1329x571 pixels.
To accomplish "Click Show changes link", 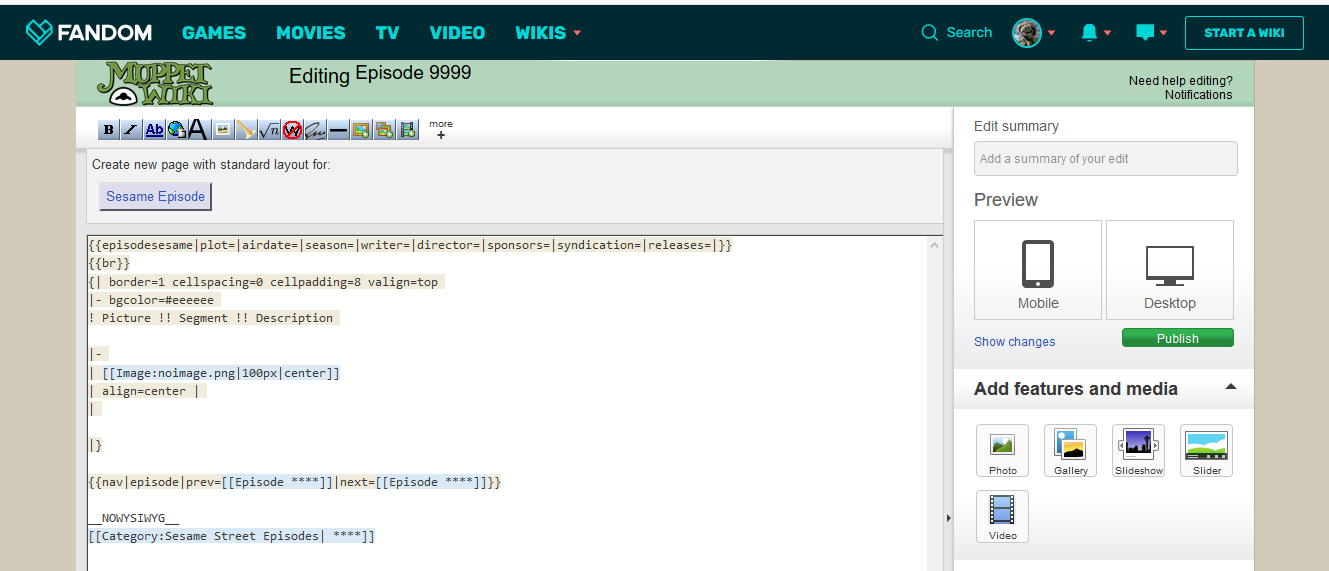I will 1014,342.
